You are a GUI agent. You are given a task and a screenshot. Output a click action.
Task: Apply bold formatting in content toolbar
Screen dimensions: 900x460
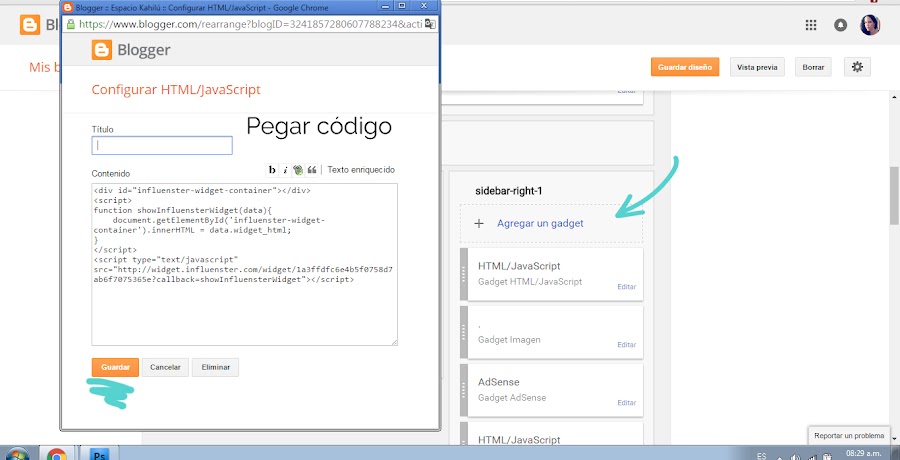coord(272,170)
